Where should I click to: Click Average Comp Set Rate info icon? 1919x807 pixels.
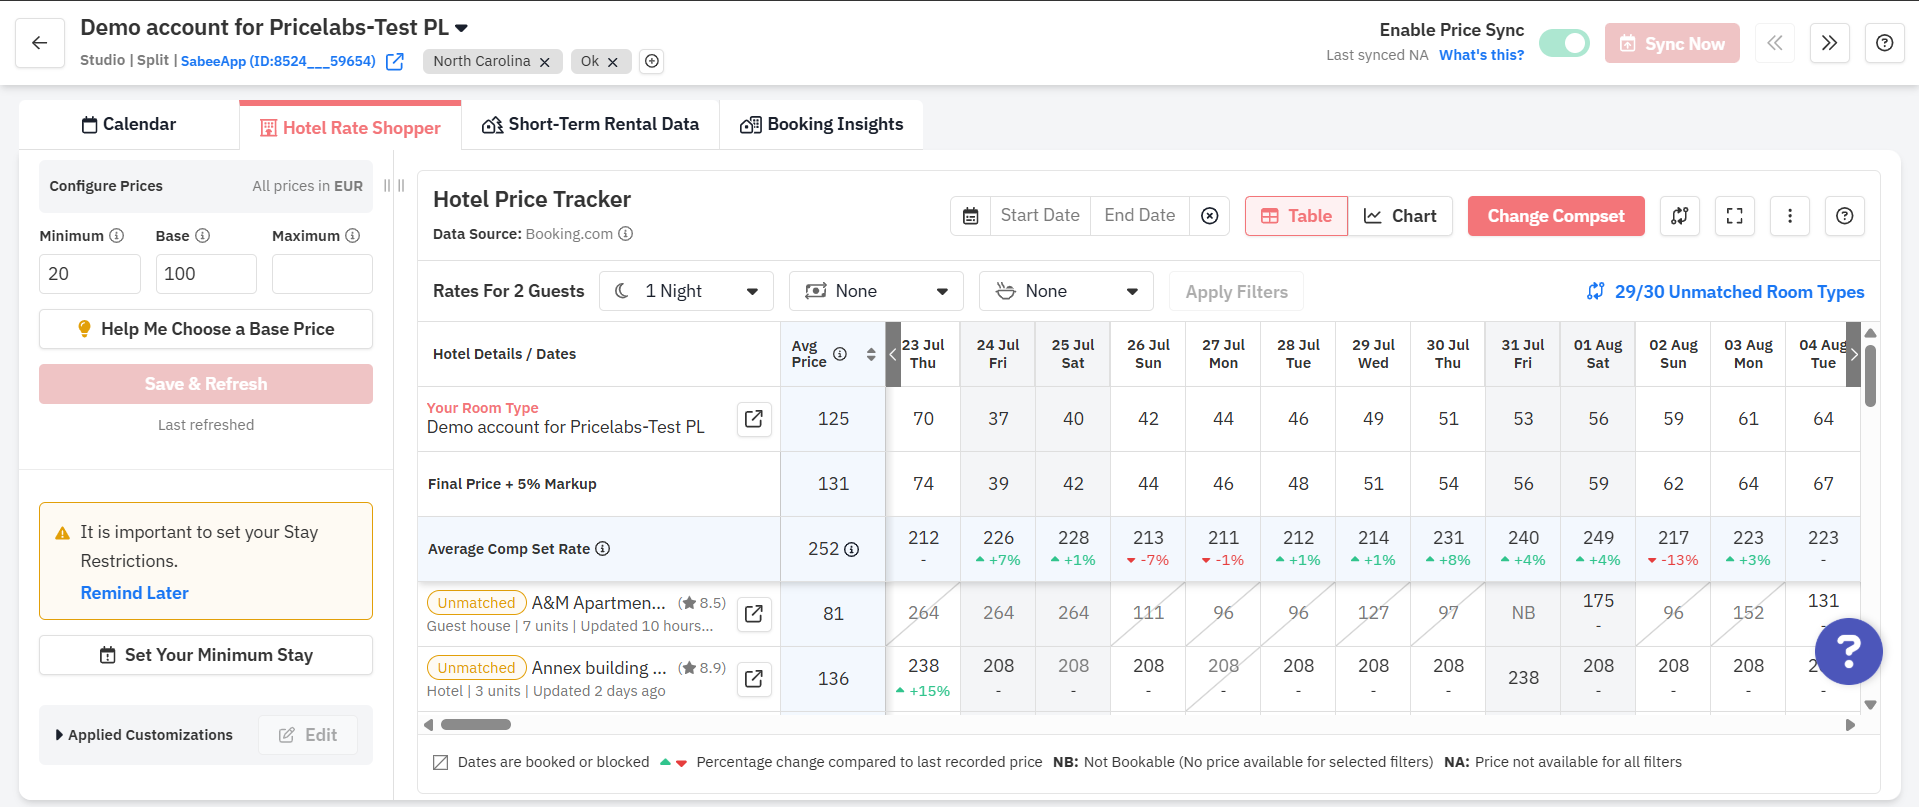tap(603, 549)
